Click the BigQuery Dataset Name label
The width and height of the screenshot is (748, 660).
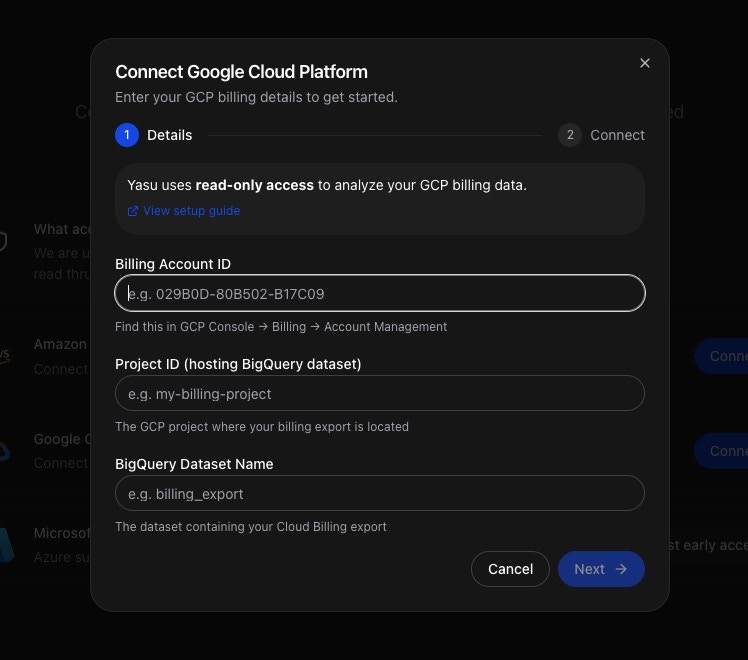(x=194, y=464)
